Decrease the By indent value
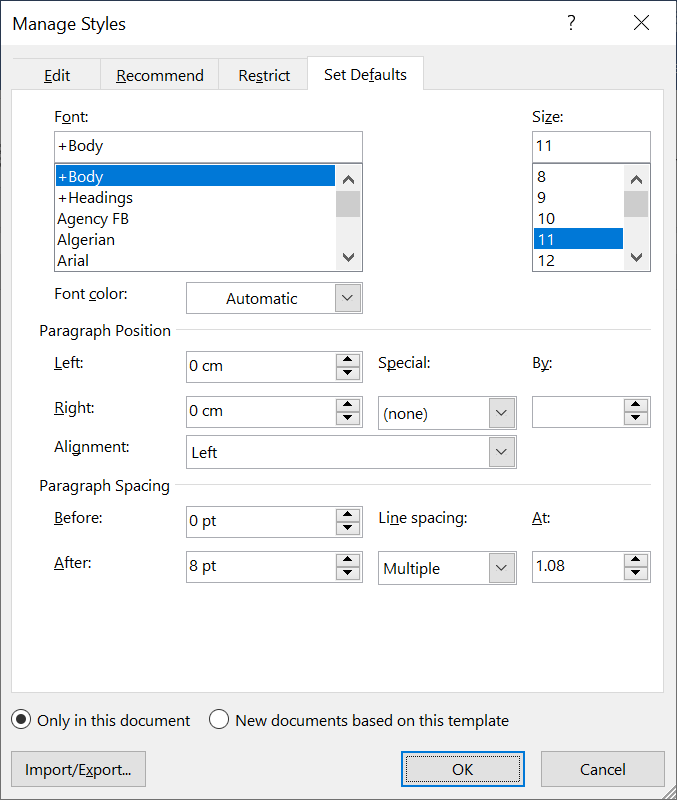Viewport: 677px width, 800px height. (636, 418)
